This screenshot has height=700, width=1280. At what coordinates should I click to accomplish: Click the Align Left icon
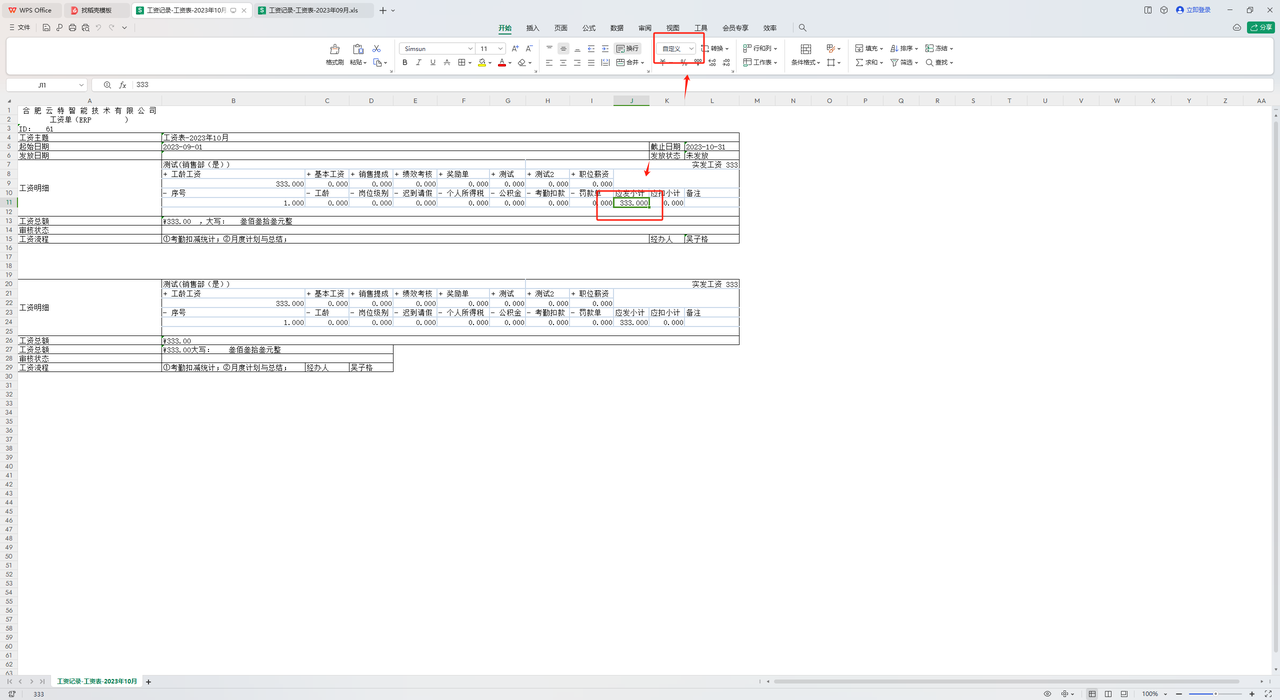coord(549,63)
